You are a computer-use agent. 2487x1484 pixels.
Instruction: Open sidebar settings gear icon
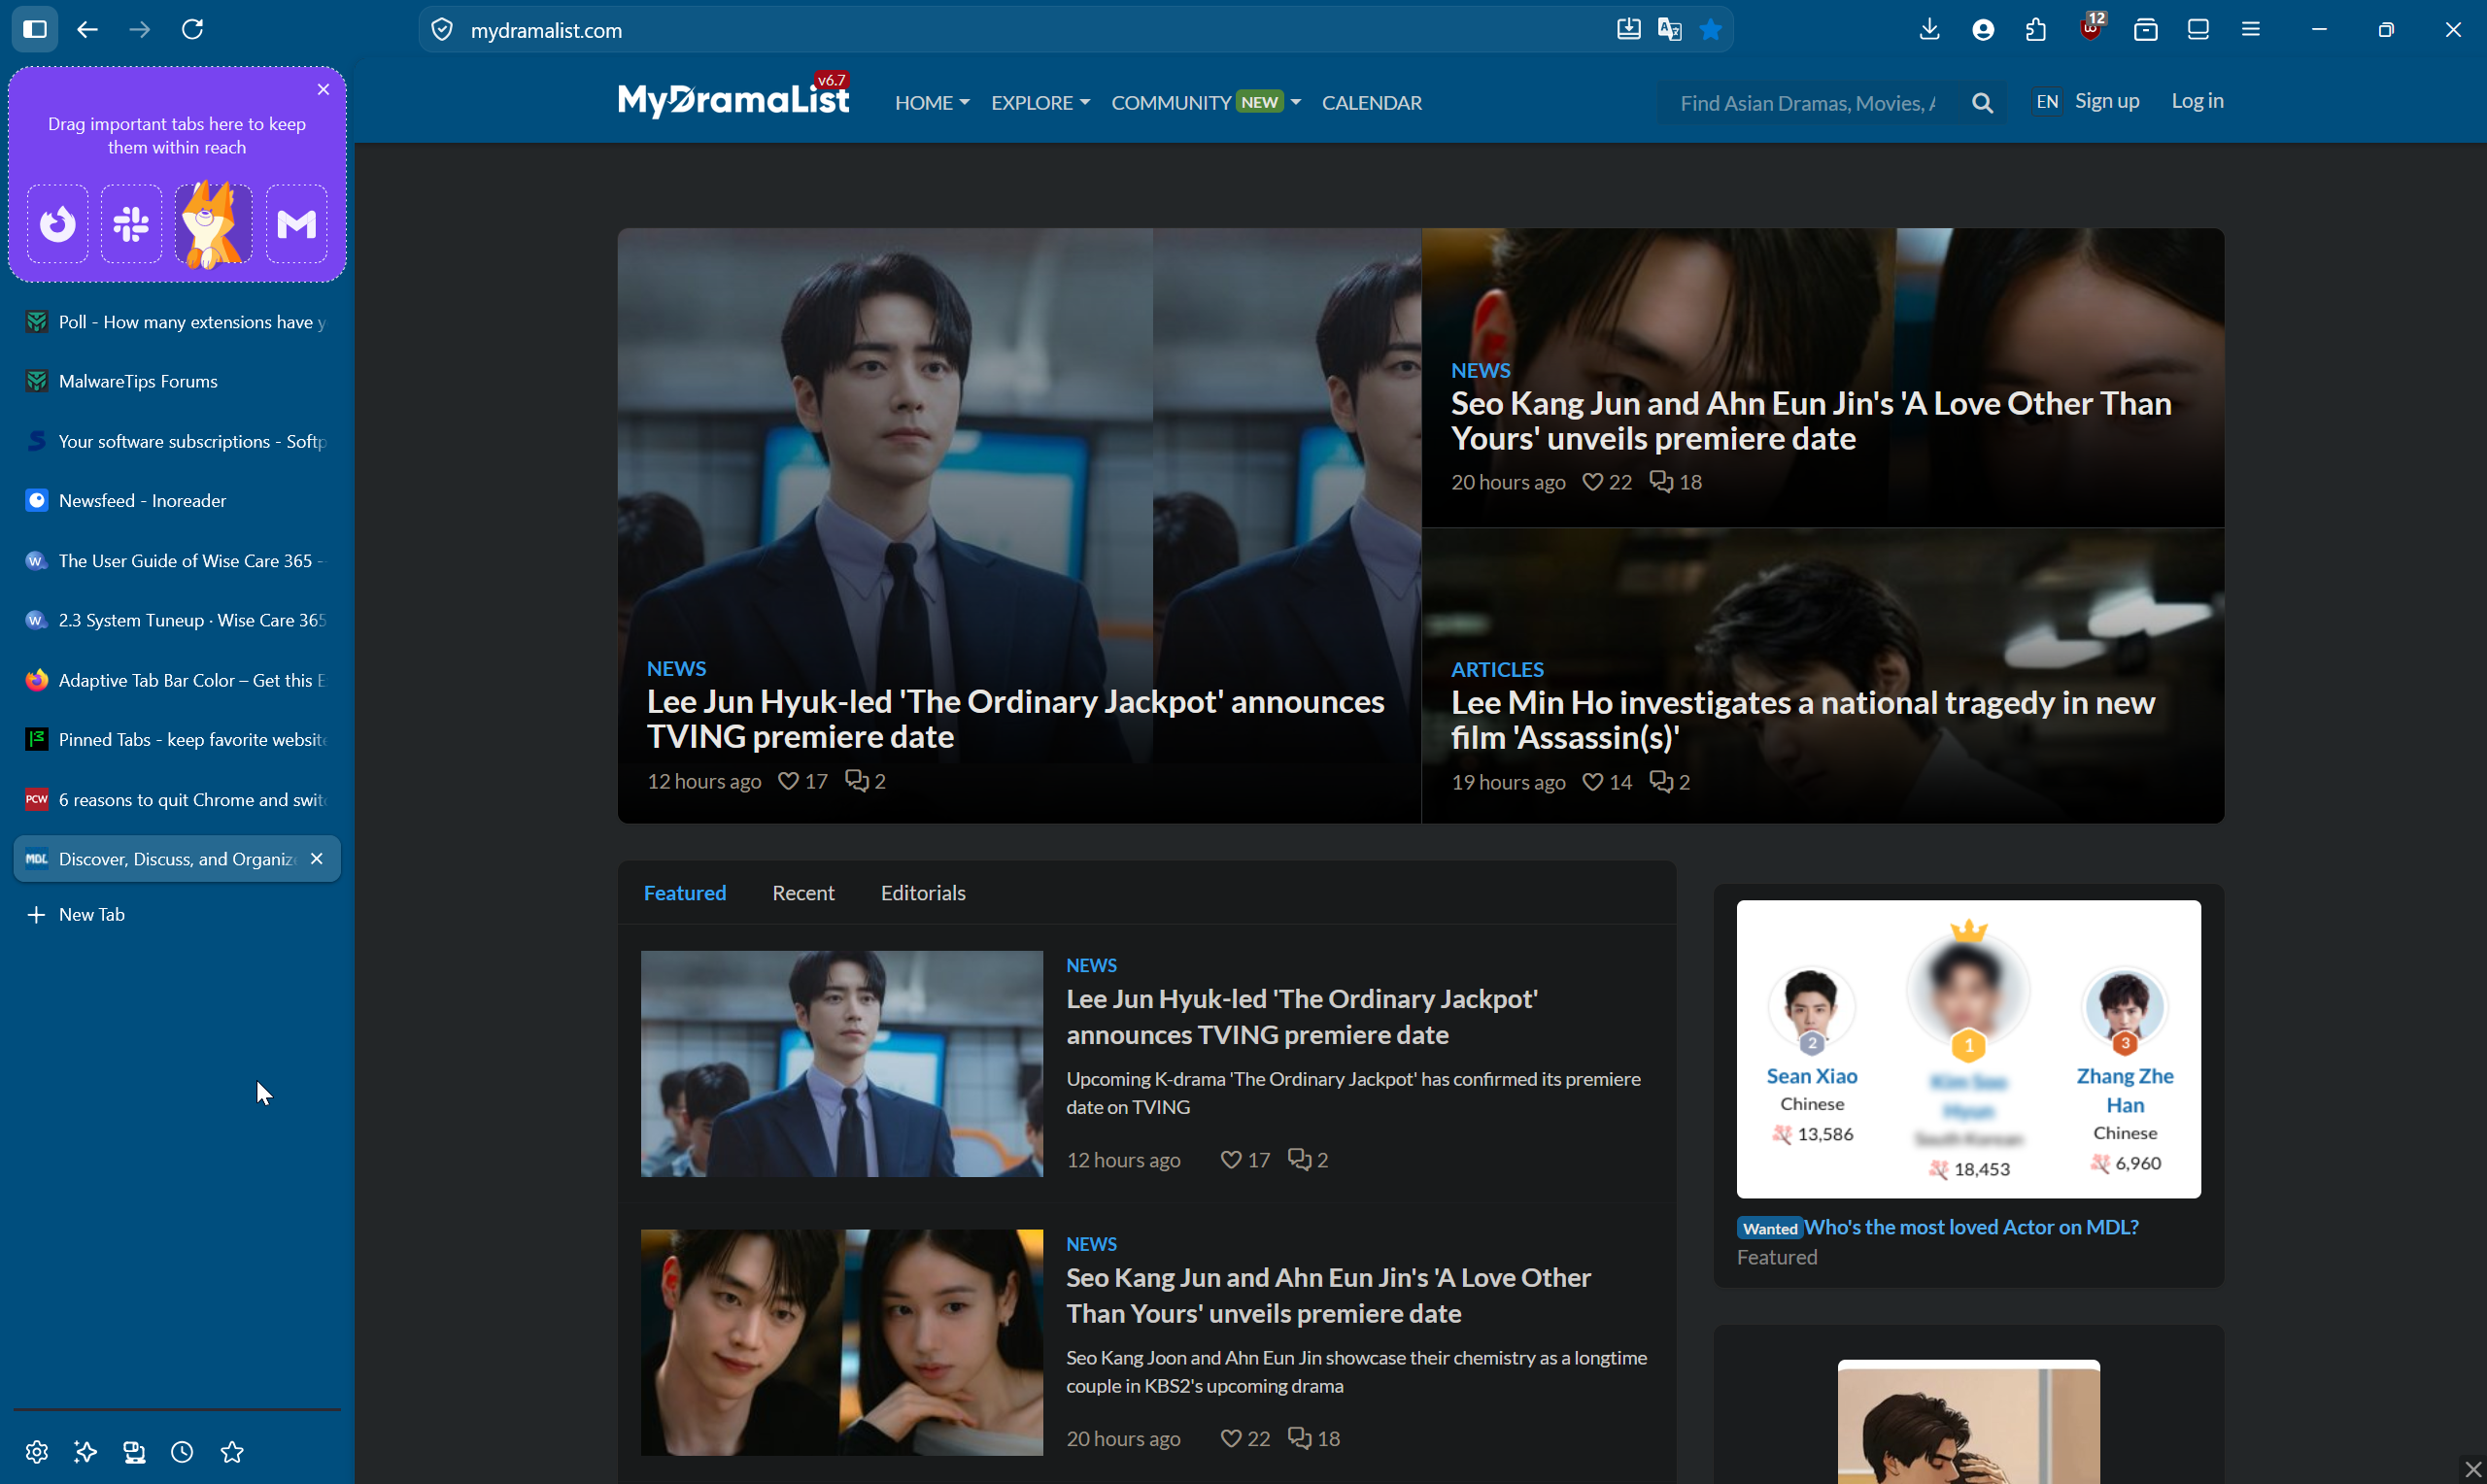coord(37,1452)
